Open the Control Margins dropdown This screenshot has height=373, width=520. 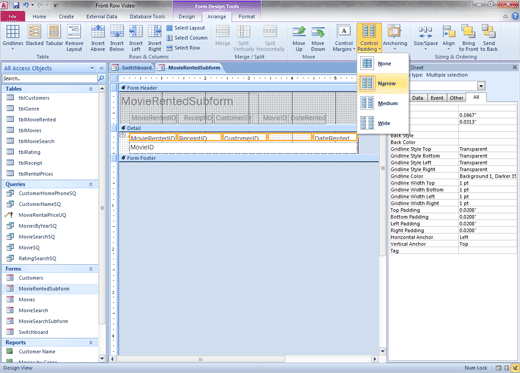coord(344,38)
